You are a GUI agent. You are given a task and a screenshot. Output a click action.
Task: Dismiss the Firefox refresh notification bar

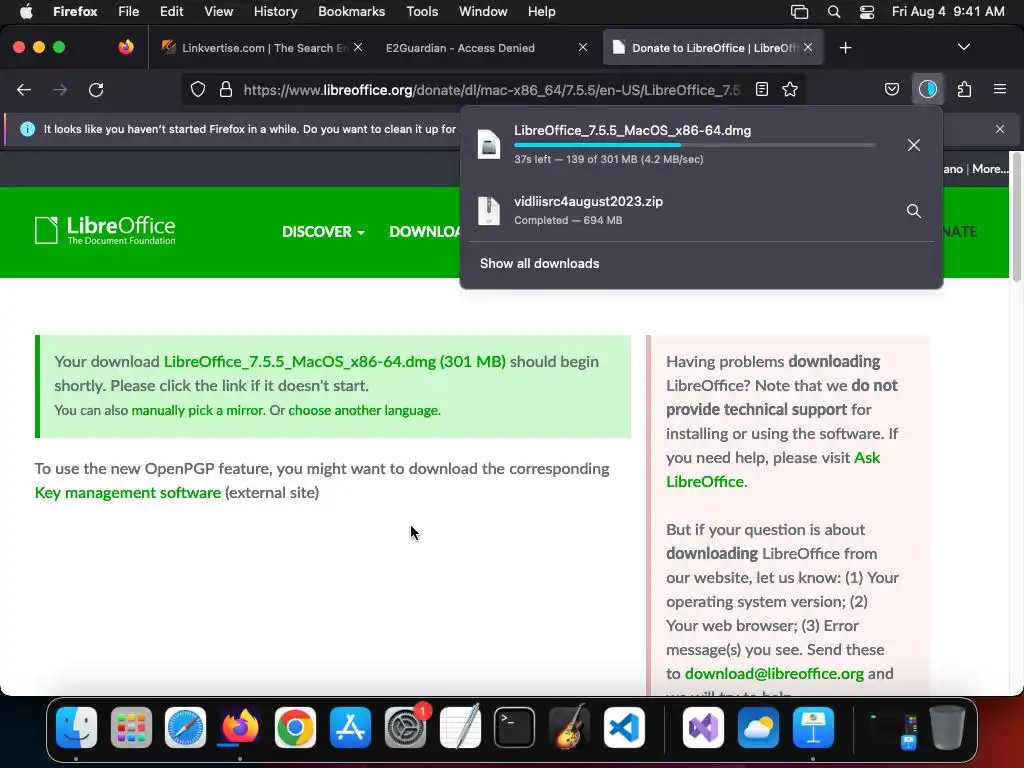point(1000,129)
